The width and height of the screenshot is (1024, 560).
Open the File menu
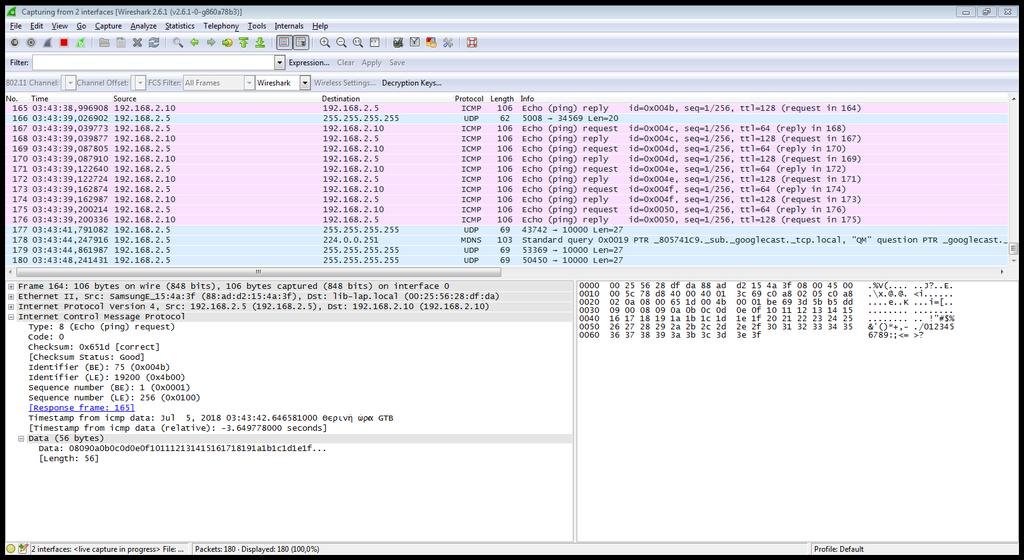[x=16, y=26]
